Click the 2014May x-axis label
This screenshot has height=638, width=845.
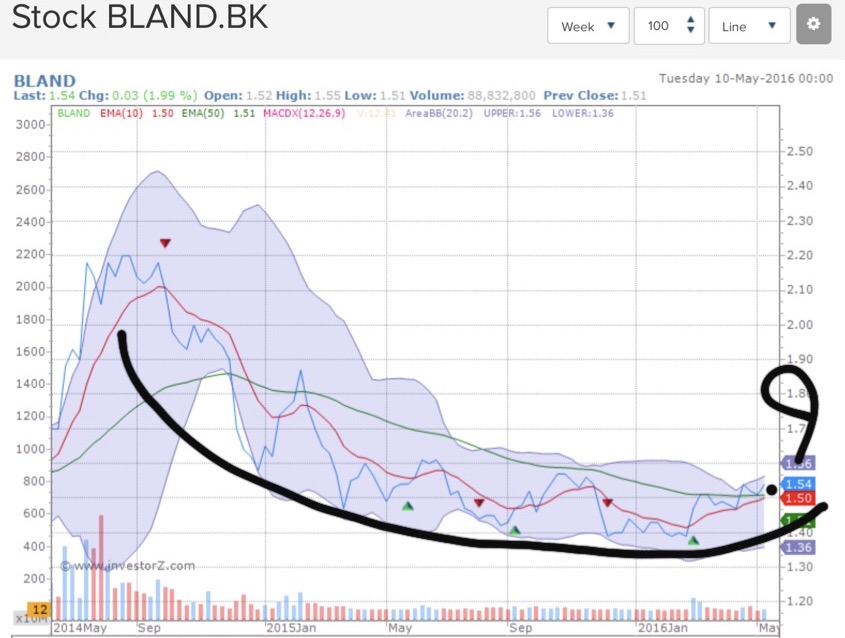[x=80, y=628]
